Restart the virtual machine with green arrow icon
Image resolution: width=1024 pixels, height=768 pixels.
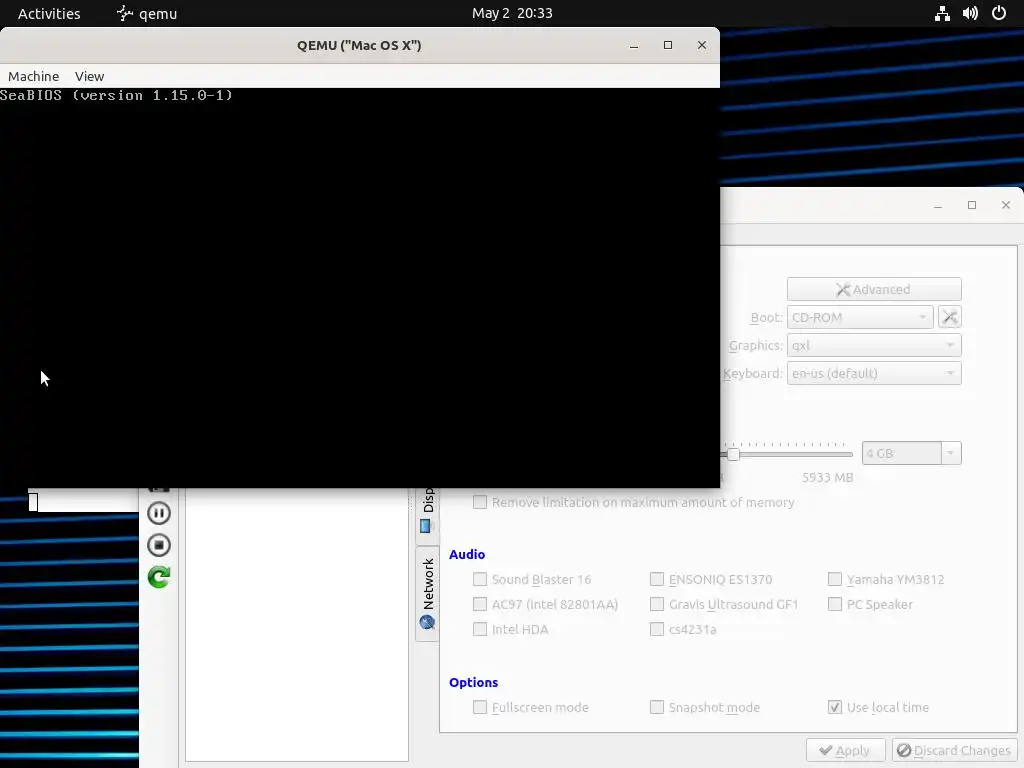(x=159, y=577)
